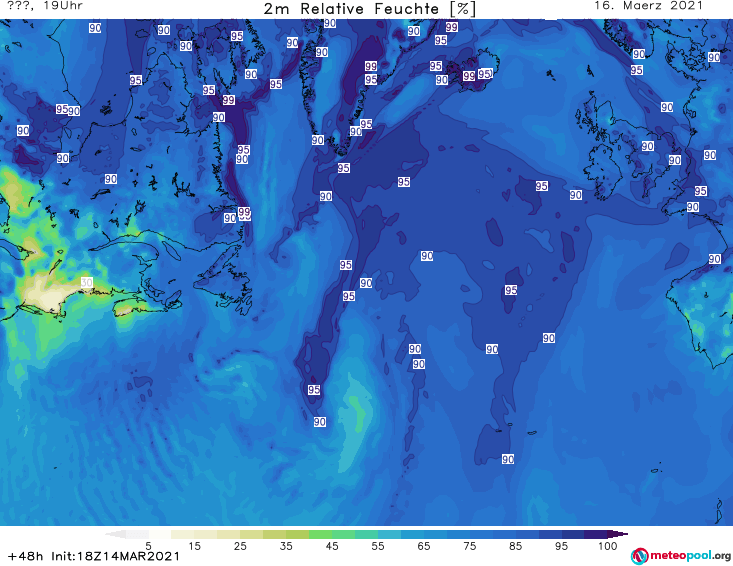Click legend value '65' on color scale
733x566 pixels.
(424, 545)
